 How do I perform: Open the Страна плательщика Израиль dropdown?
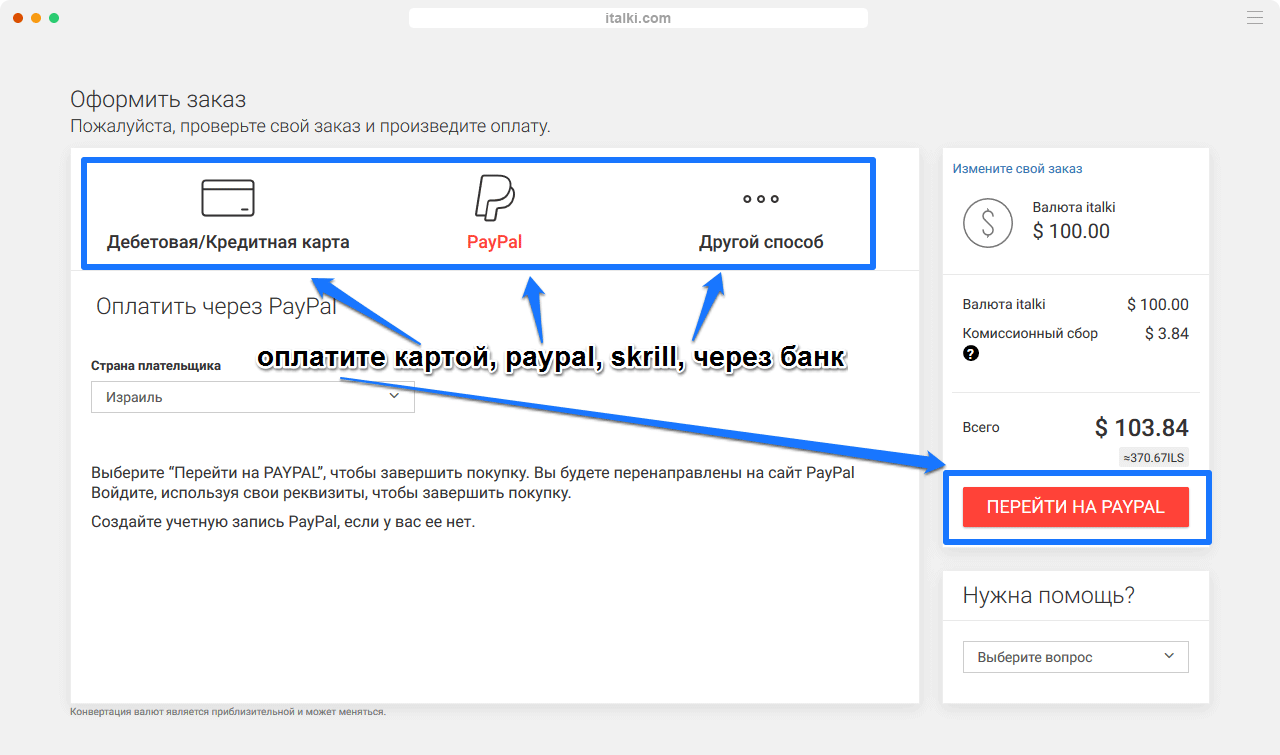click(x=252, y=397)
